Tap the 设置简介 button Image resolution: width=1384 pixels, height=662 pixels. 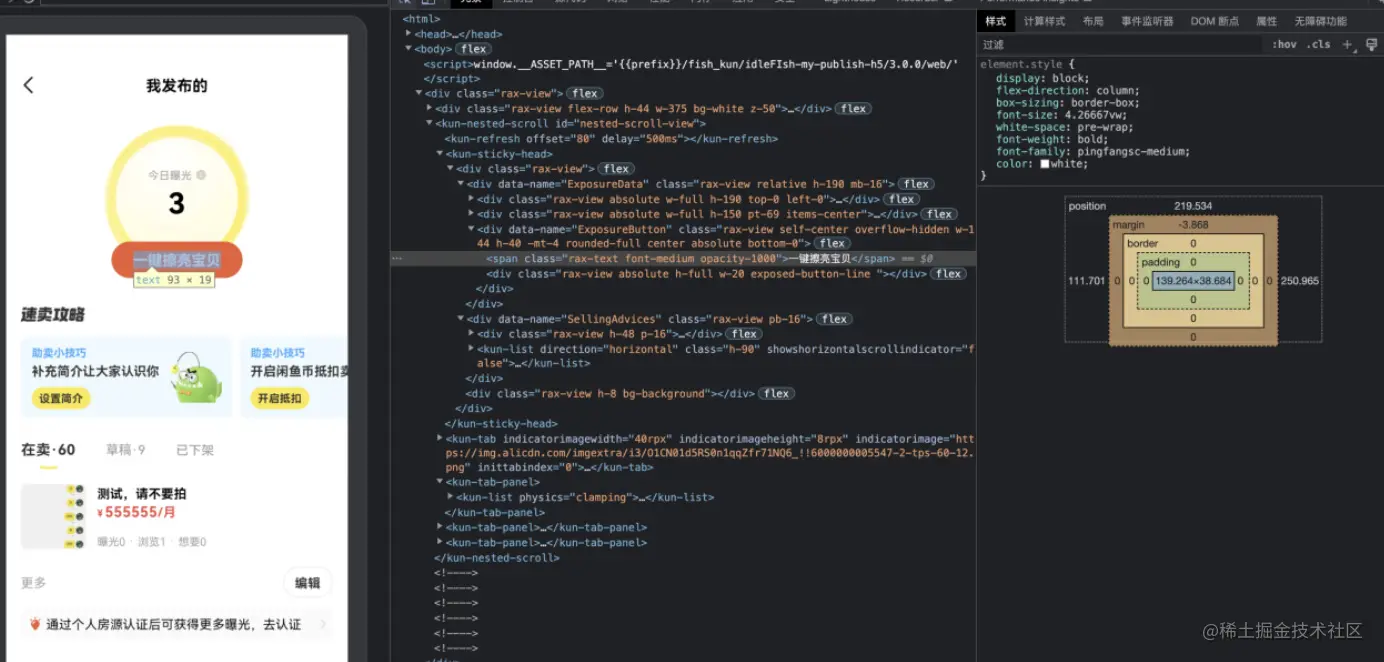[61, 398]
